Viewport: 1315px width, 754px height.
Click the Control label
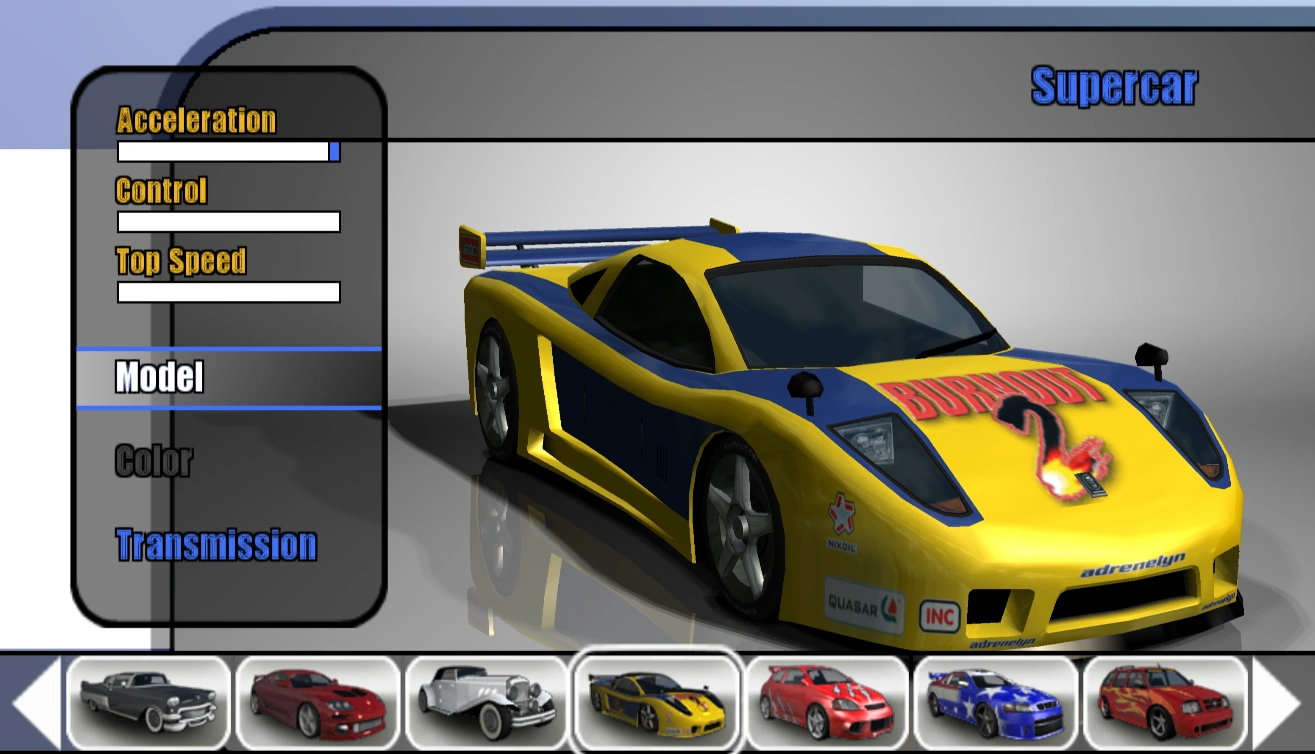[161, 190]
